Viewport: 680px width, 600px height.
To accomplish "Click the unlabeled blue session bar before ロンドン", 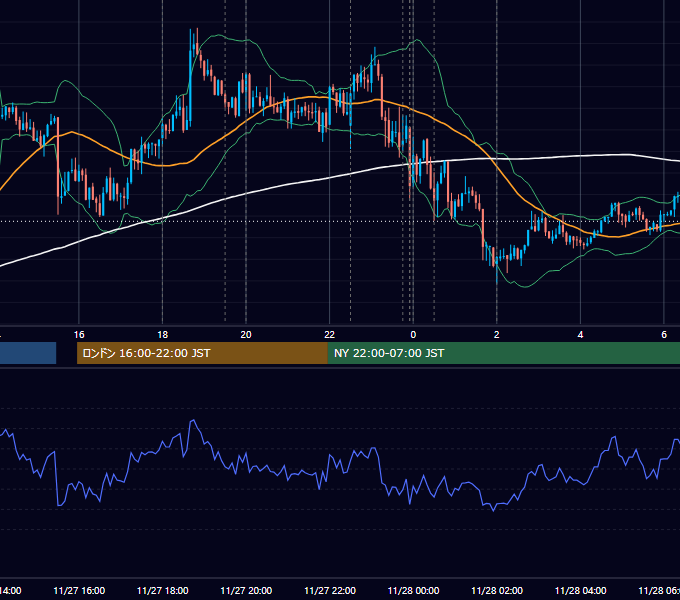I will pos(28,353).
